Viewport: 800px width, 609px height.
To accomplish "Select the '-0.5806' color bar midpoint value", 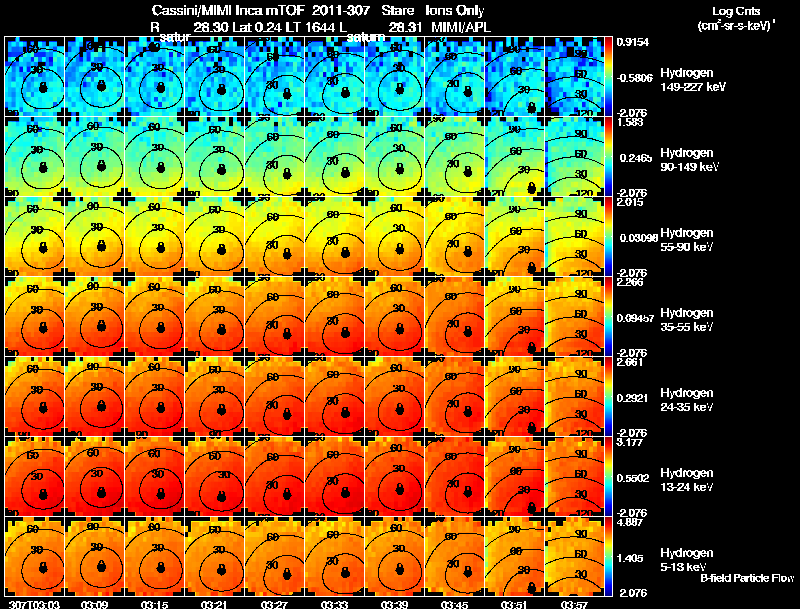I will coord(634,78).
